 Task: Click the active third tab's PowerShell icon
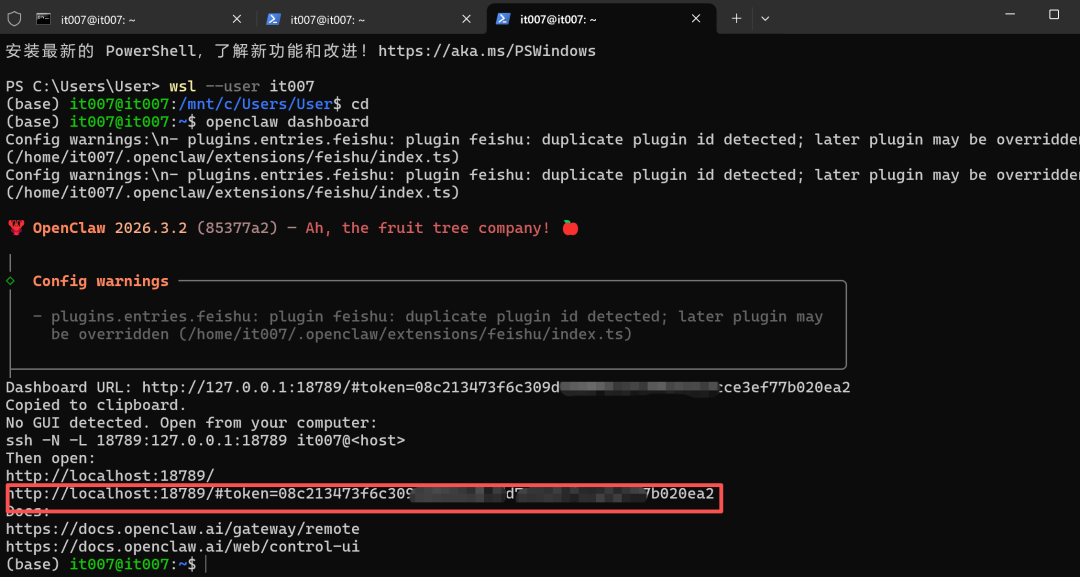503,19
